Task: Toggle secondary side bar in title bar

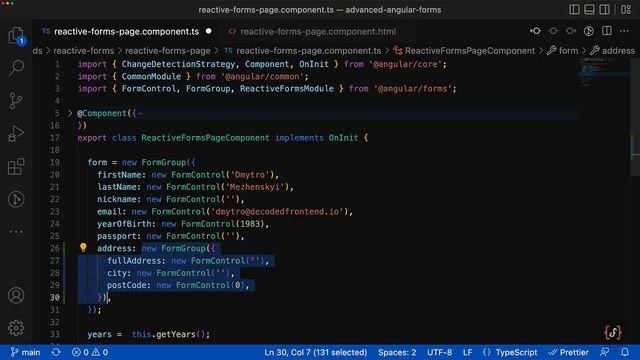Action: click(x=604, y=9)
